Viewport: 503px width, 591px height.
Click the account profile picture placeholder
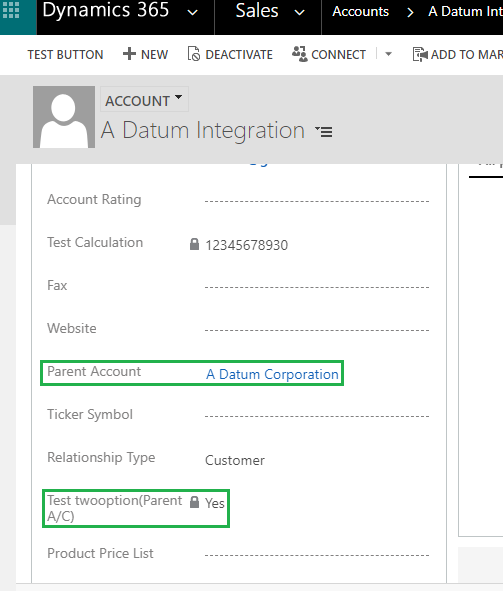pos(64,117)
